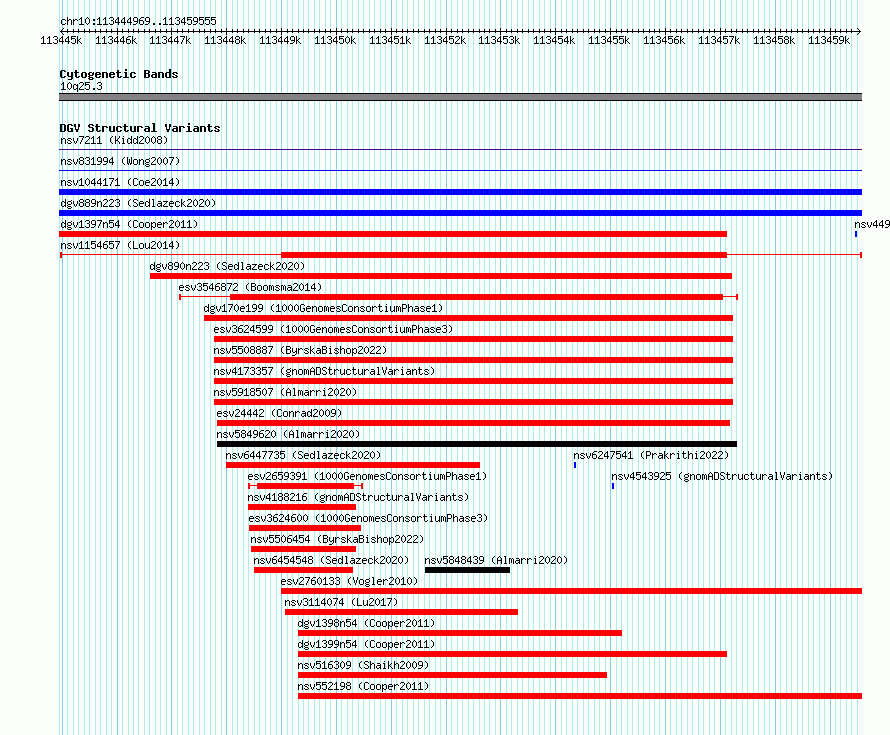This screenshot has height=735, width=890.
Task: Click nsv1154657 (Lou2014) label
Action: (120, 245)
